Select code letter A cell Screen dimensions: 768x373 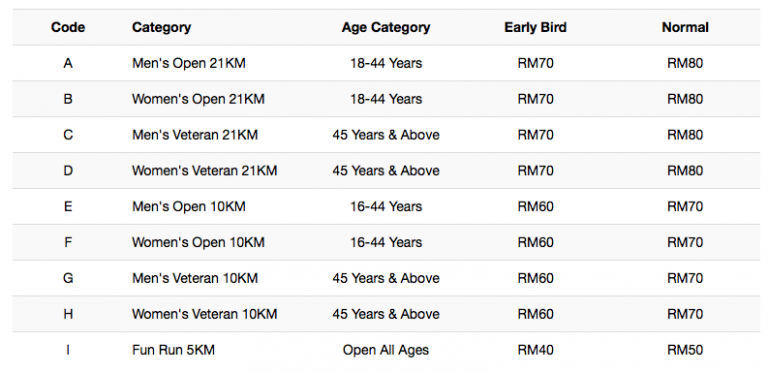pos(68,63)
